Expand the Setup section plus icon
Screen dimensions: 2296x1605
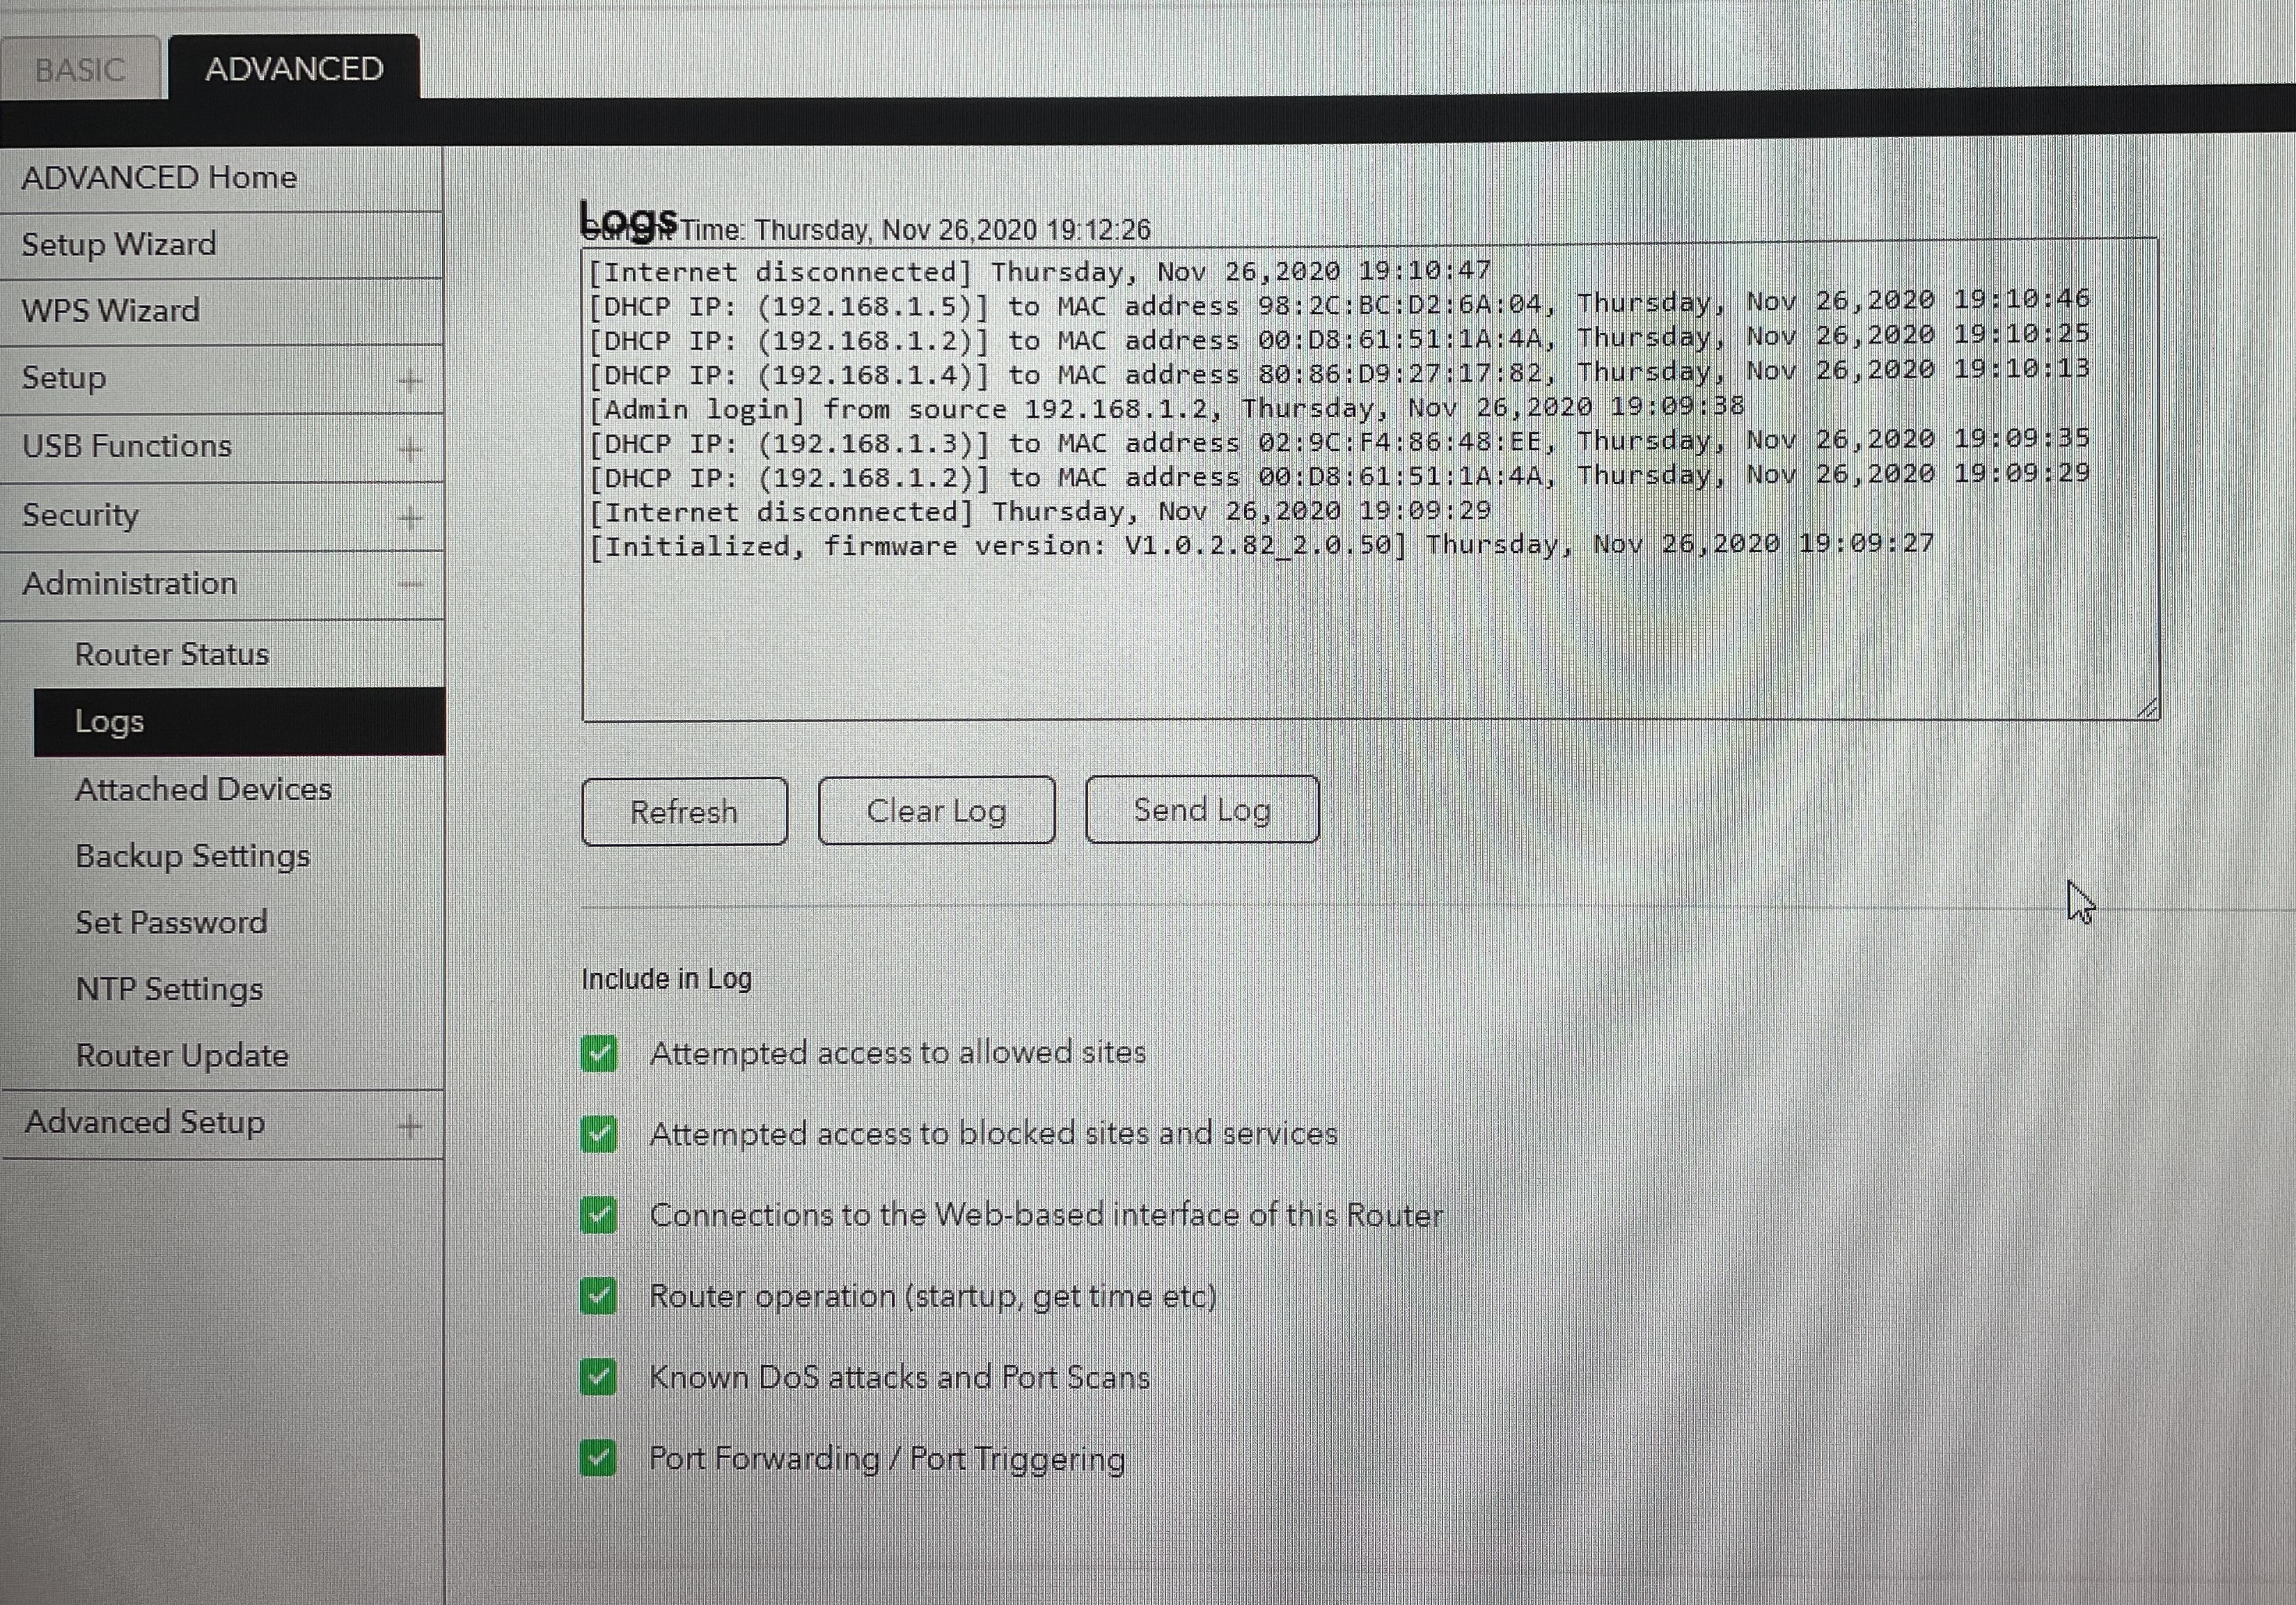[x=410, y=380]
